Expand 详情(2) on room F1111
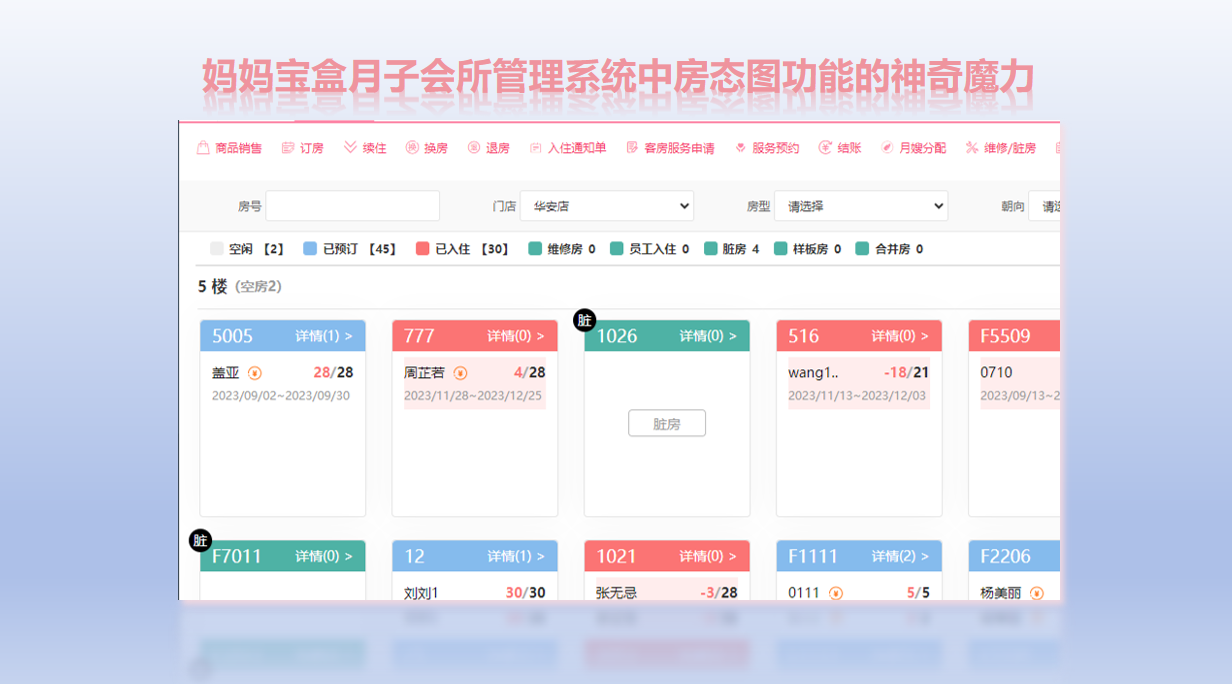 click(899, 556)
